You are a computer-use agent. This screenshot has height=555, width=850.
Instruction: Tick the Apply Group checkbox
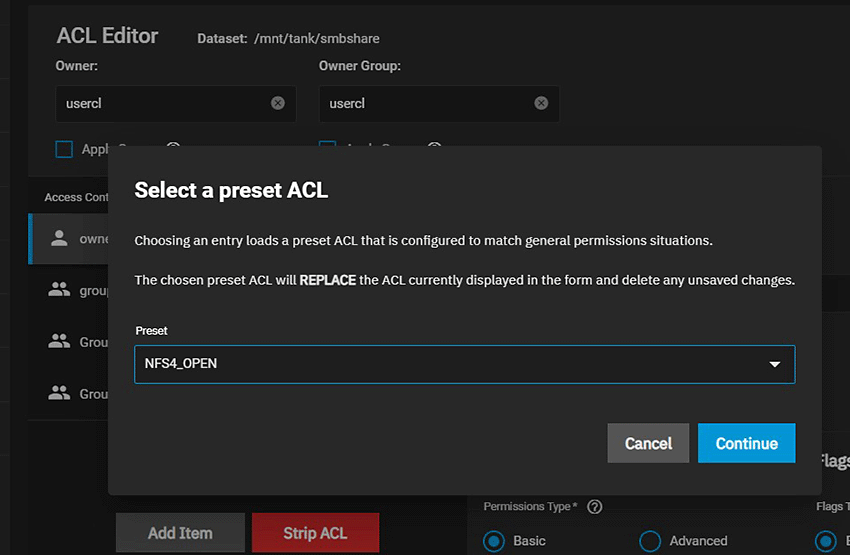tap(327, 148)
